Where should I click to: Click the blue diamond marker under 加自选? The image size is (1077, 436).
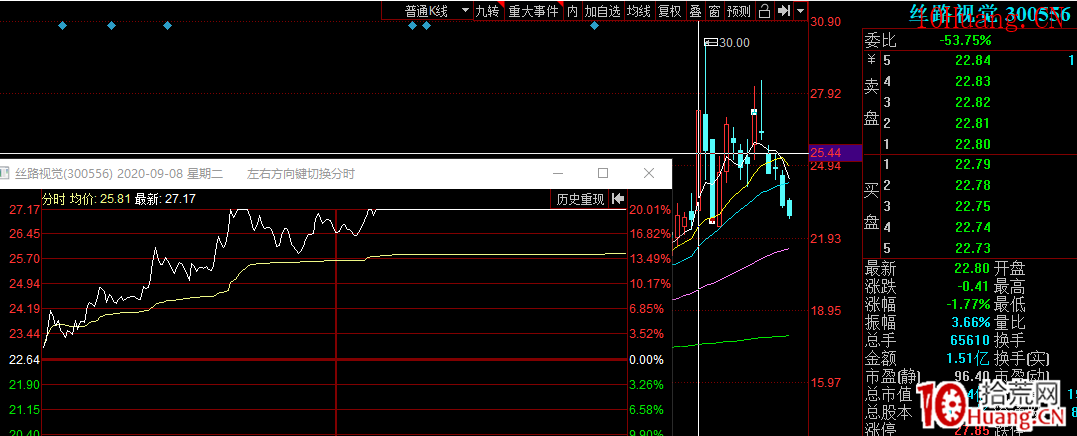click(595, 25)
